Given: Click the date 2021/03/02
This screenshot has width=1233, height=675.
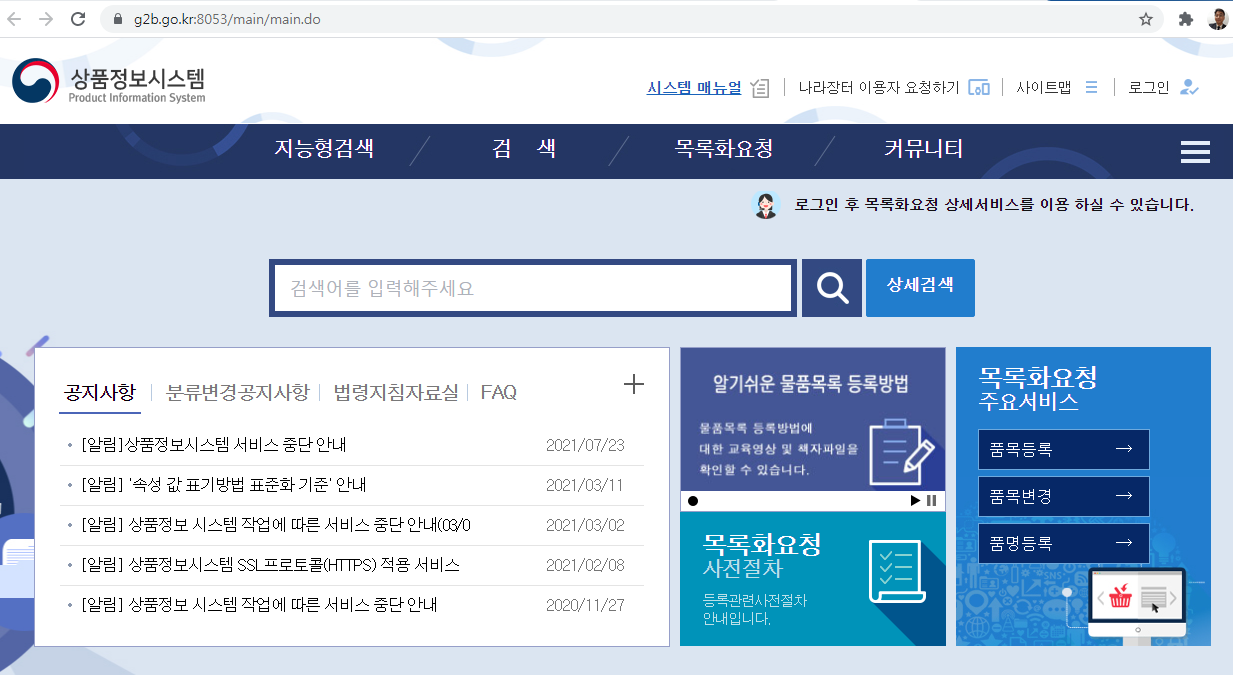Looking at the screenshot, I should pyautogui.click(x=585, y=525).
